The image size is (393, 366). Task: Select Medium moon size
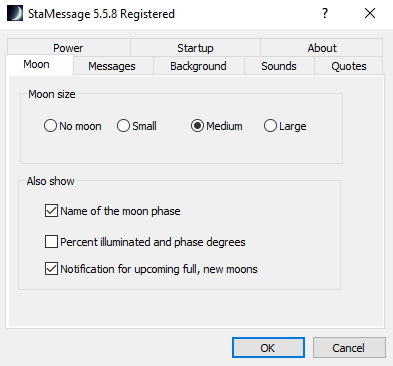pyautogui.click(x=217, y=126)
